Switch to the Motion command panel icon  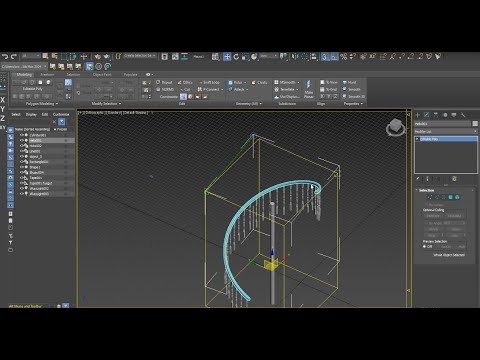(445, 115)
